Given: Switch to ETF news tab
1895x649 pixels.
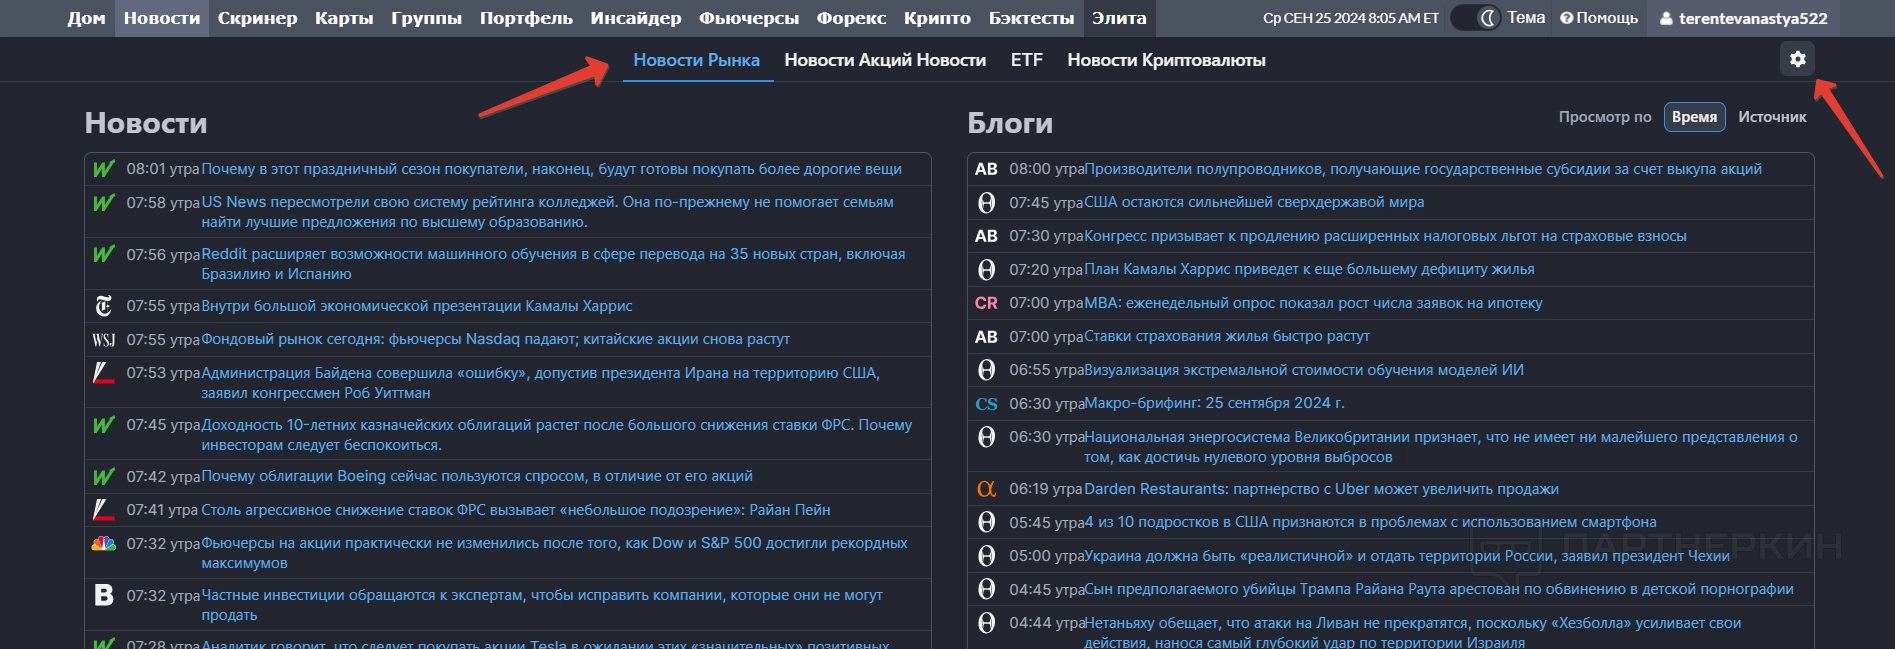Looking at the screenshot, I should (1026, 60).
